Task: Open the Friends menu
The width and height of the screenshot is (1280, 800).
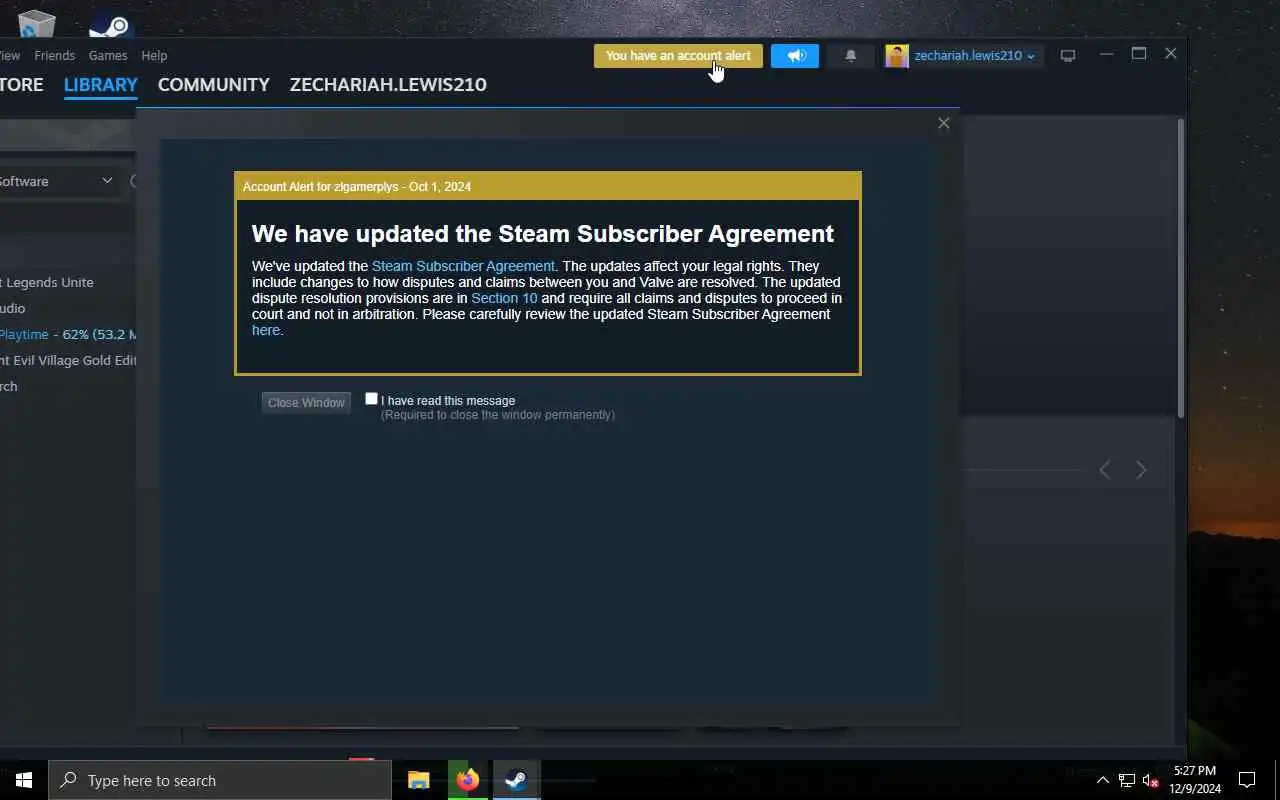Action: [x=54, y=56]
